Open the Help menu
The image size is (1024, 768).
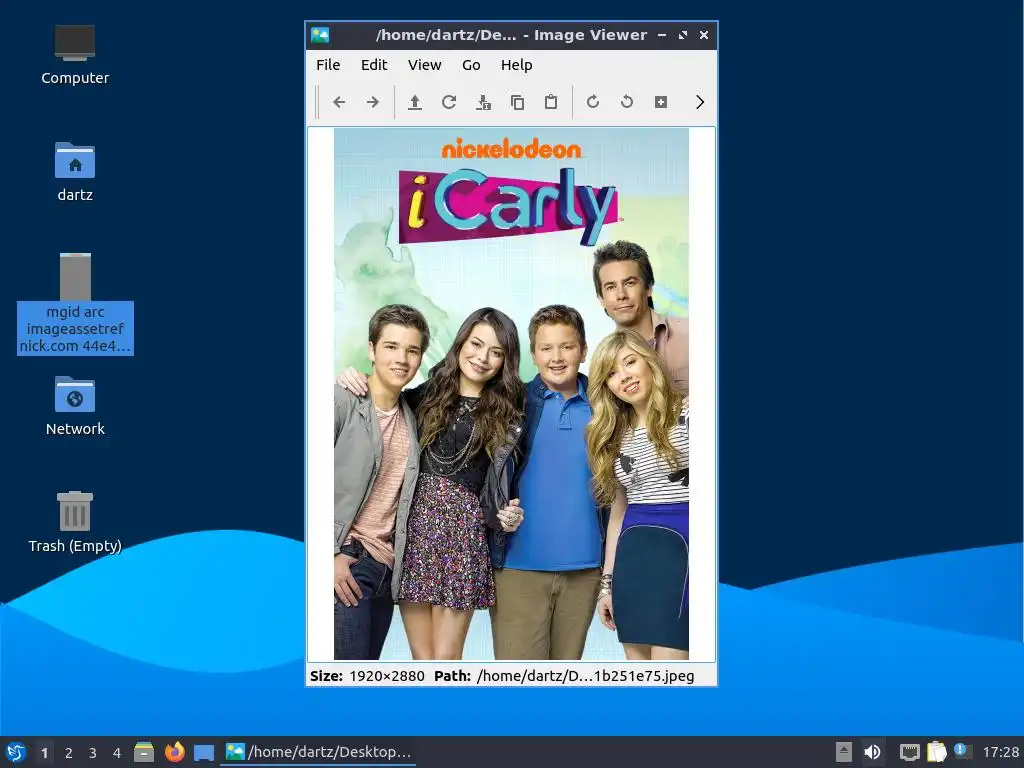(517, 65)
